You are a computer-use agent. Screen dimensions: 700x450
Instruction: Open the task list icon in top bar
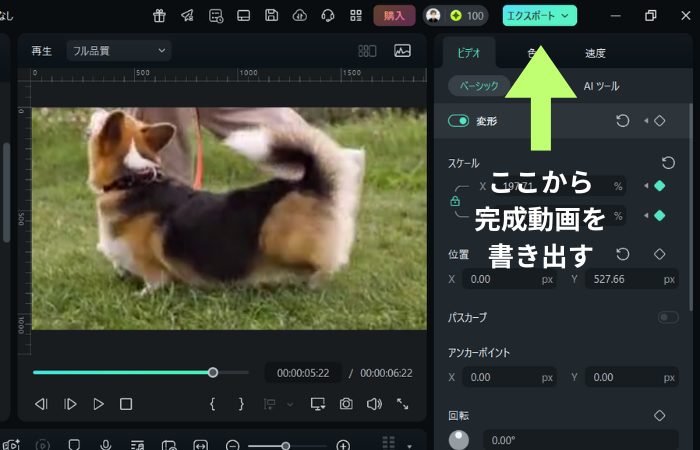[216, 16]
